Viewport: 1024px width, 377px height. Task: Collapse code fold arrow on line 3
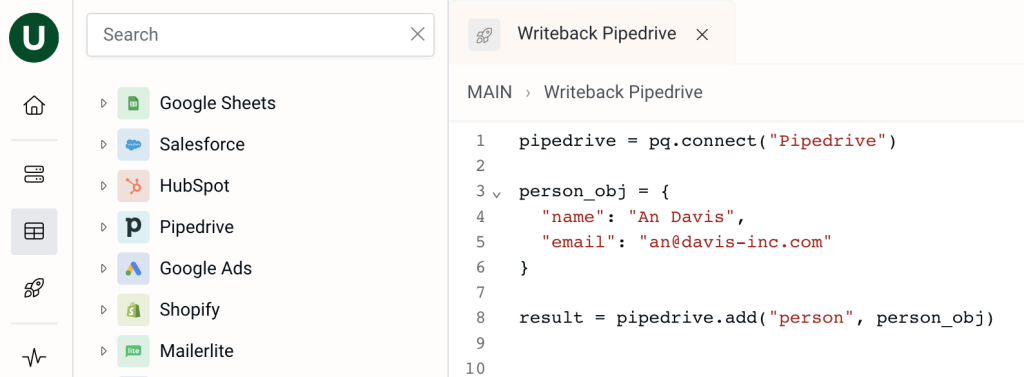tap(497, 194)
